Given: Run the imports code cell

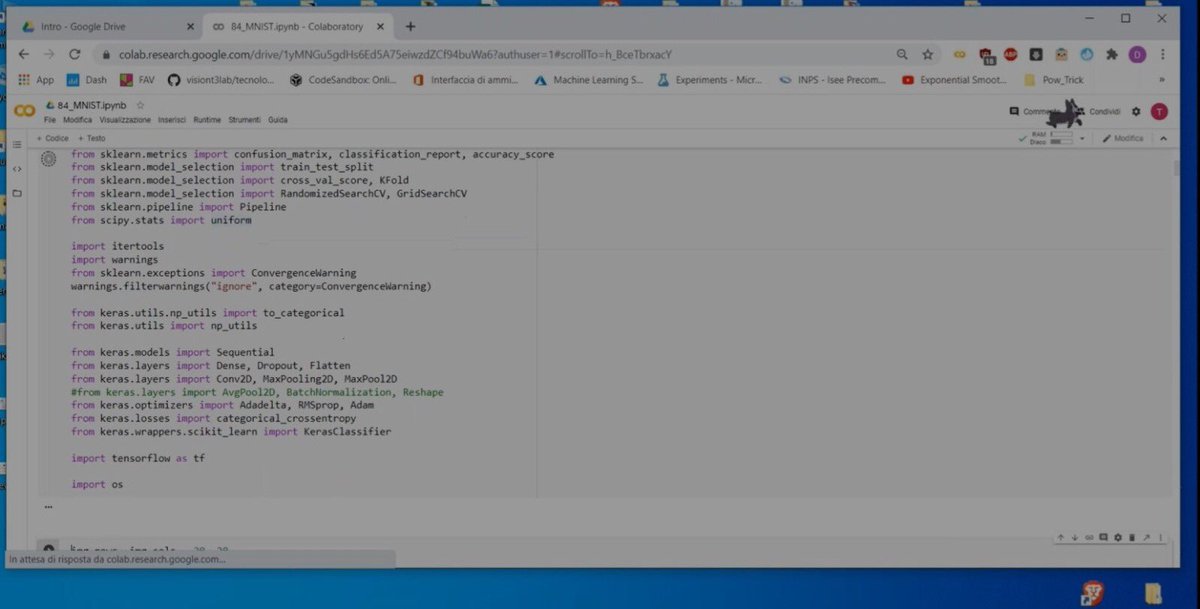Looking at the screenshot, I should pos(48,158).
